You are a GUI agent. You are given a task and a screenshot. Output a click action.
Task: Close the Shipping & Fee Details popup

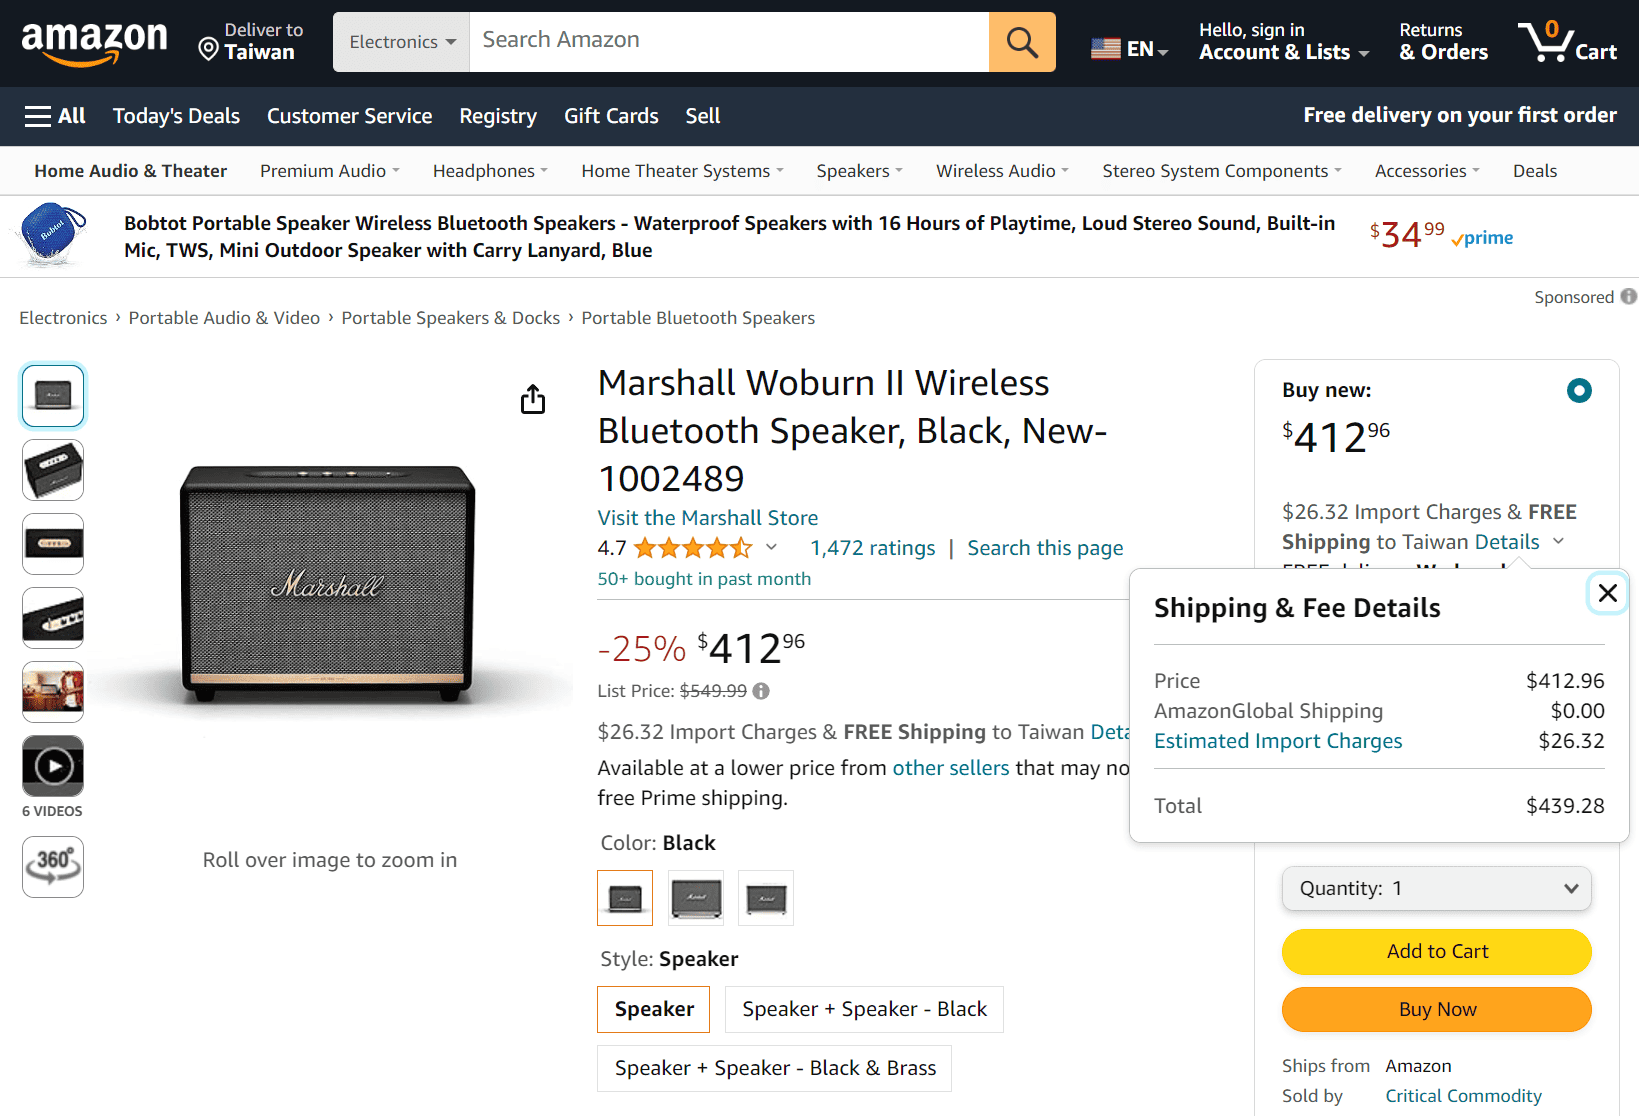click(x=1607, y=593)
